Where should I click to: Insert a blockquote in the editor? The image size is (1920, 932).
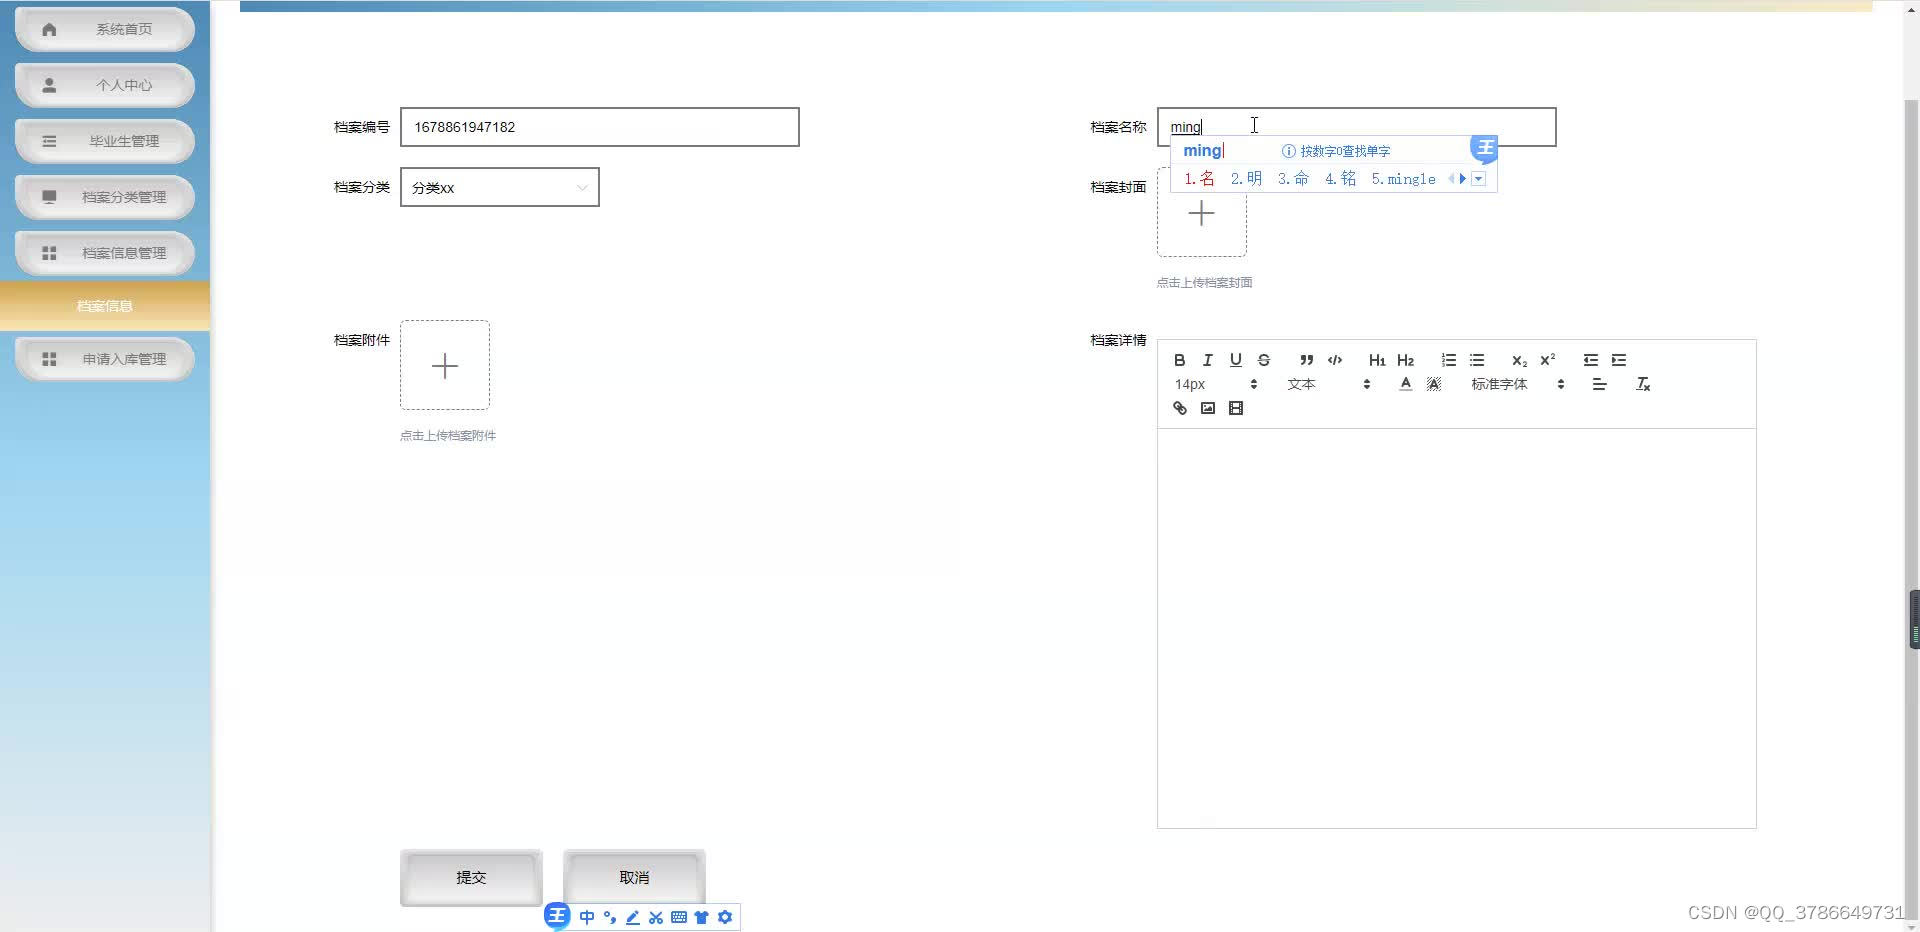(1307, 360)
